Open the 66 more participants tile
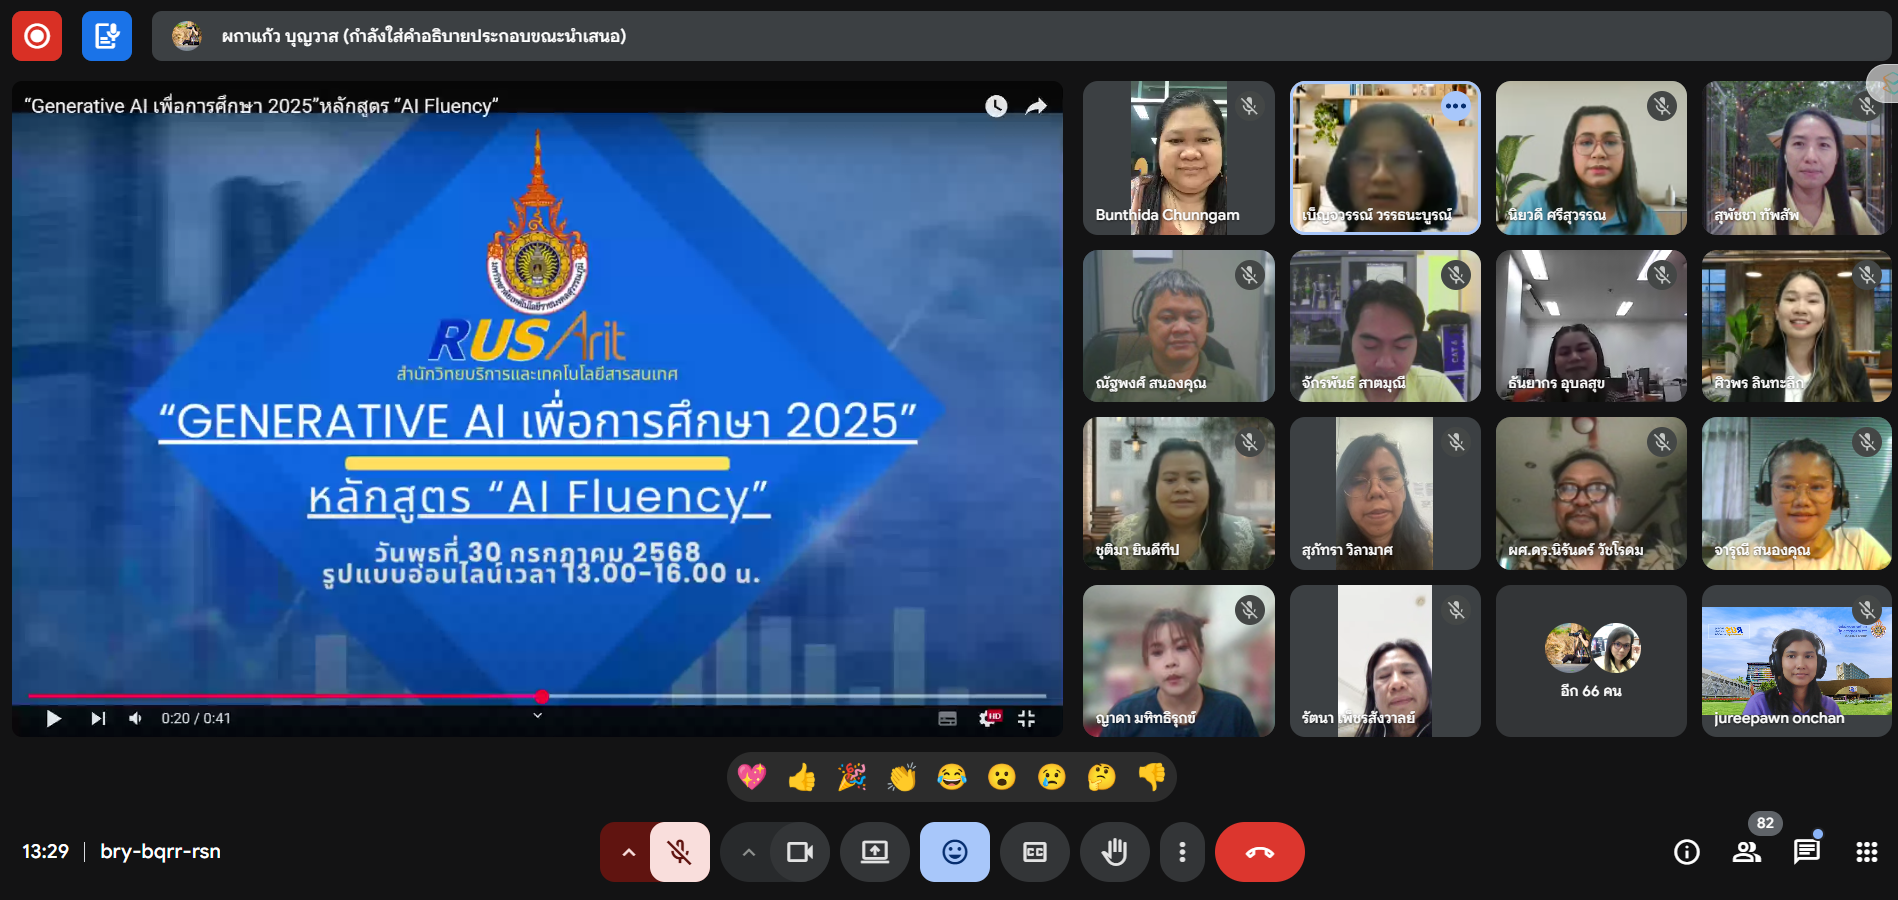 point(1591,661)
